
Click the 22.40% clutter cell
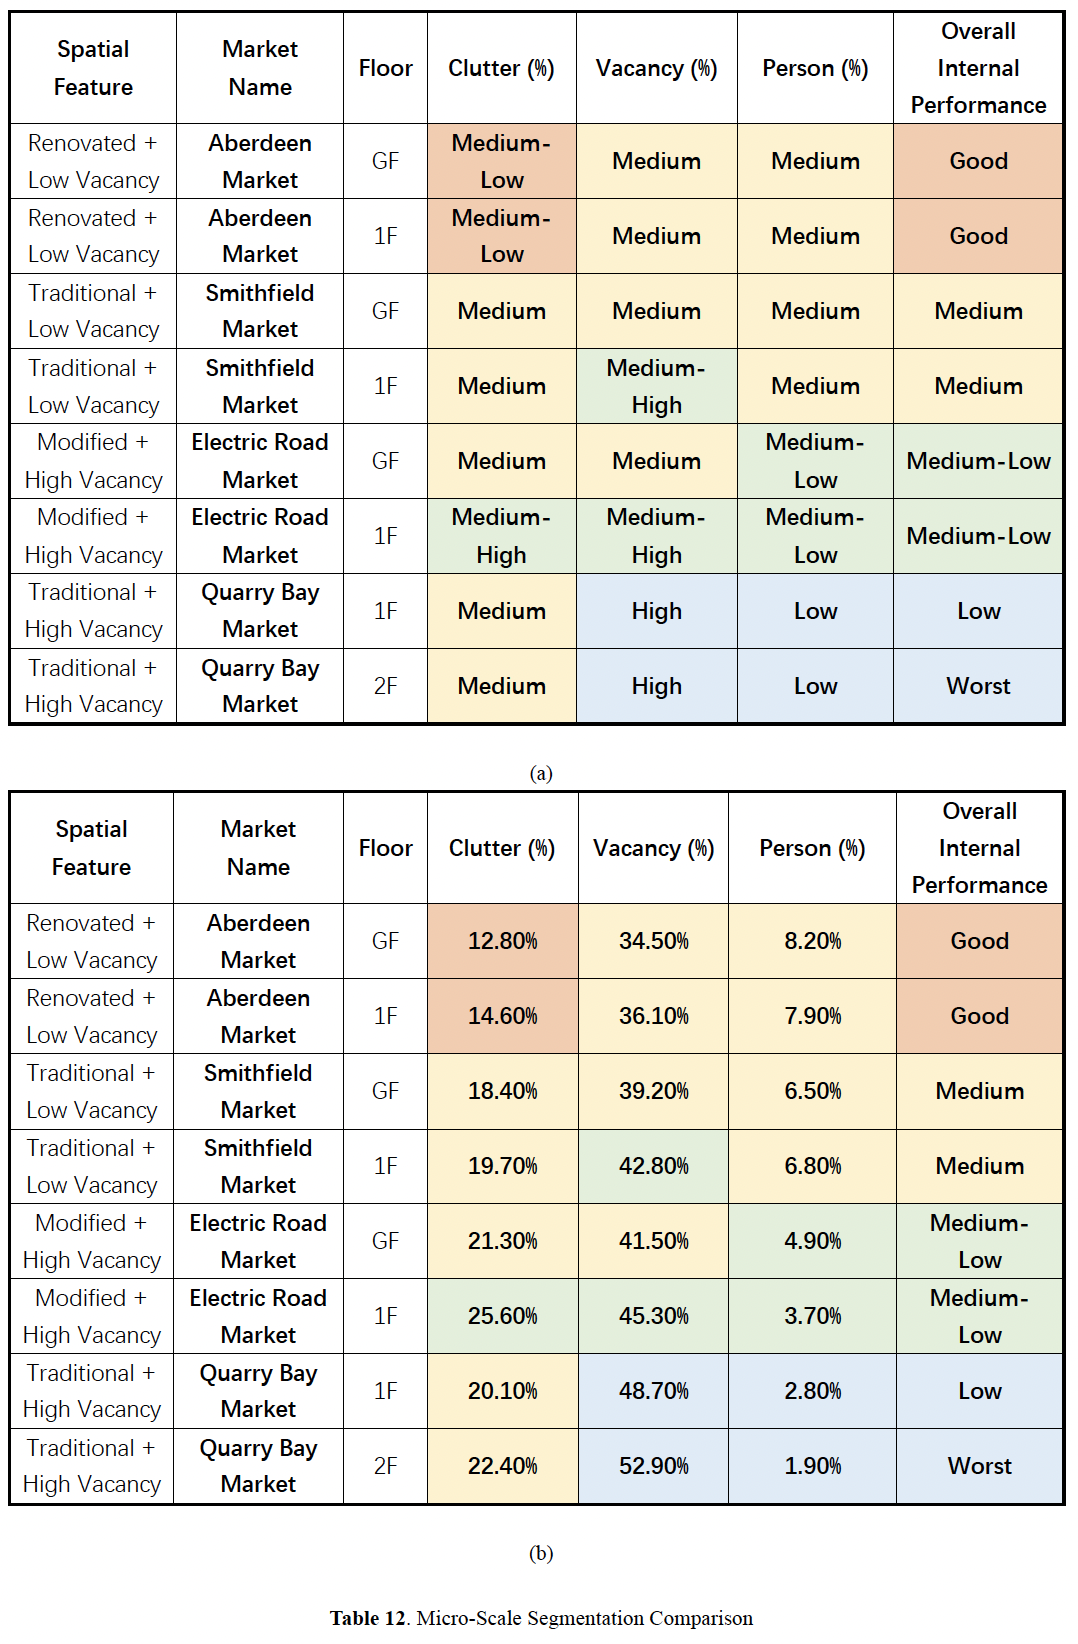pyautogui.click(x=503, y=1466)
